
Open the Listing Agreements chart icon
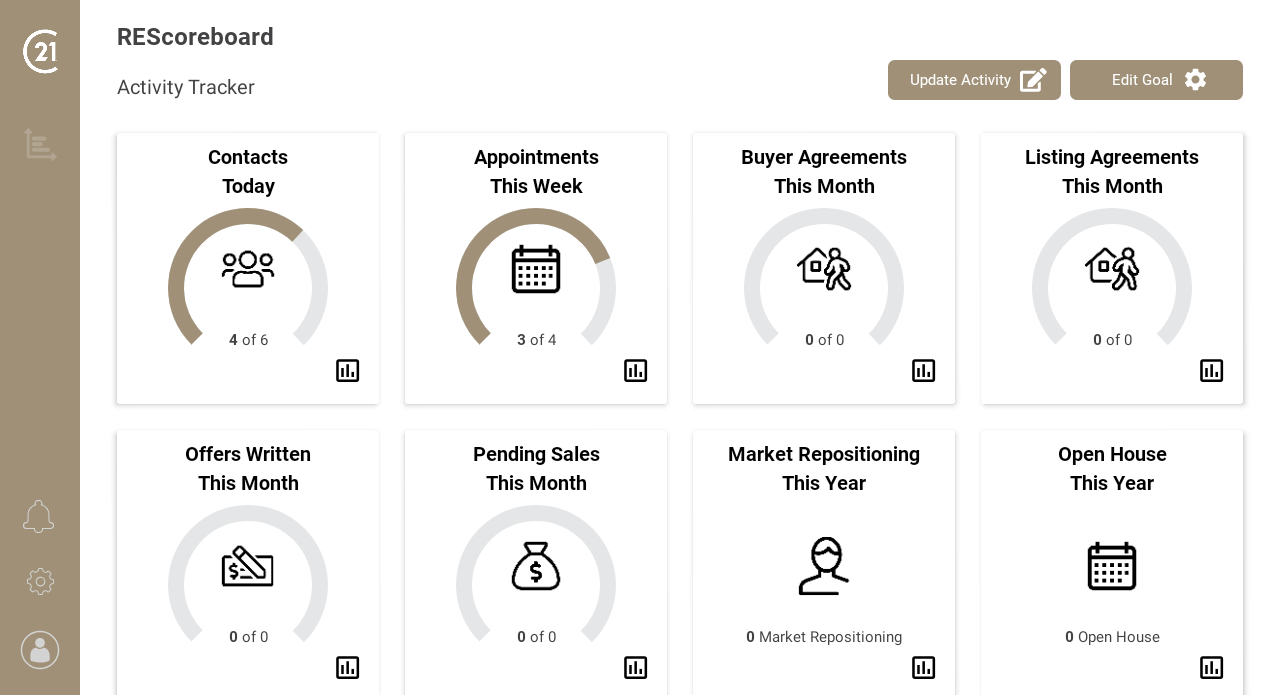tap(1211, 371)
